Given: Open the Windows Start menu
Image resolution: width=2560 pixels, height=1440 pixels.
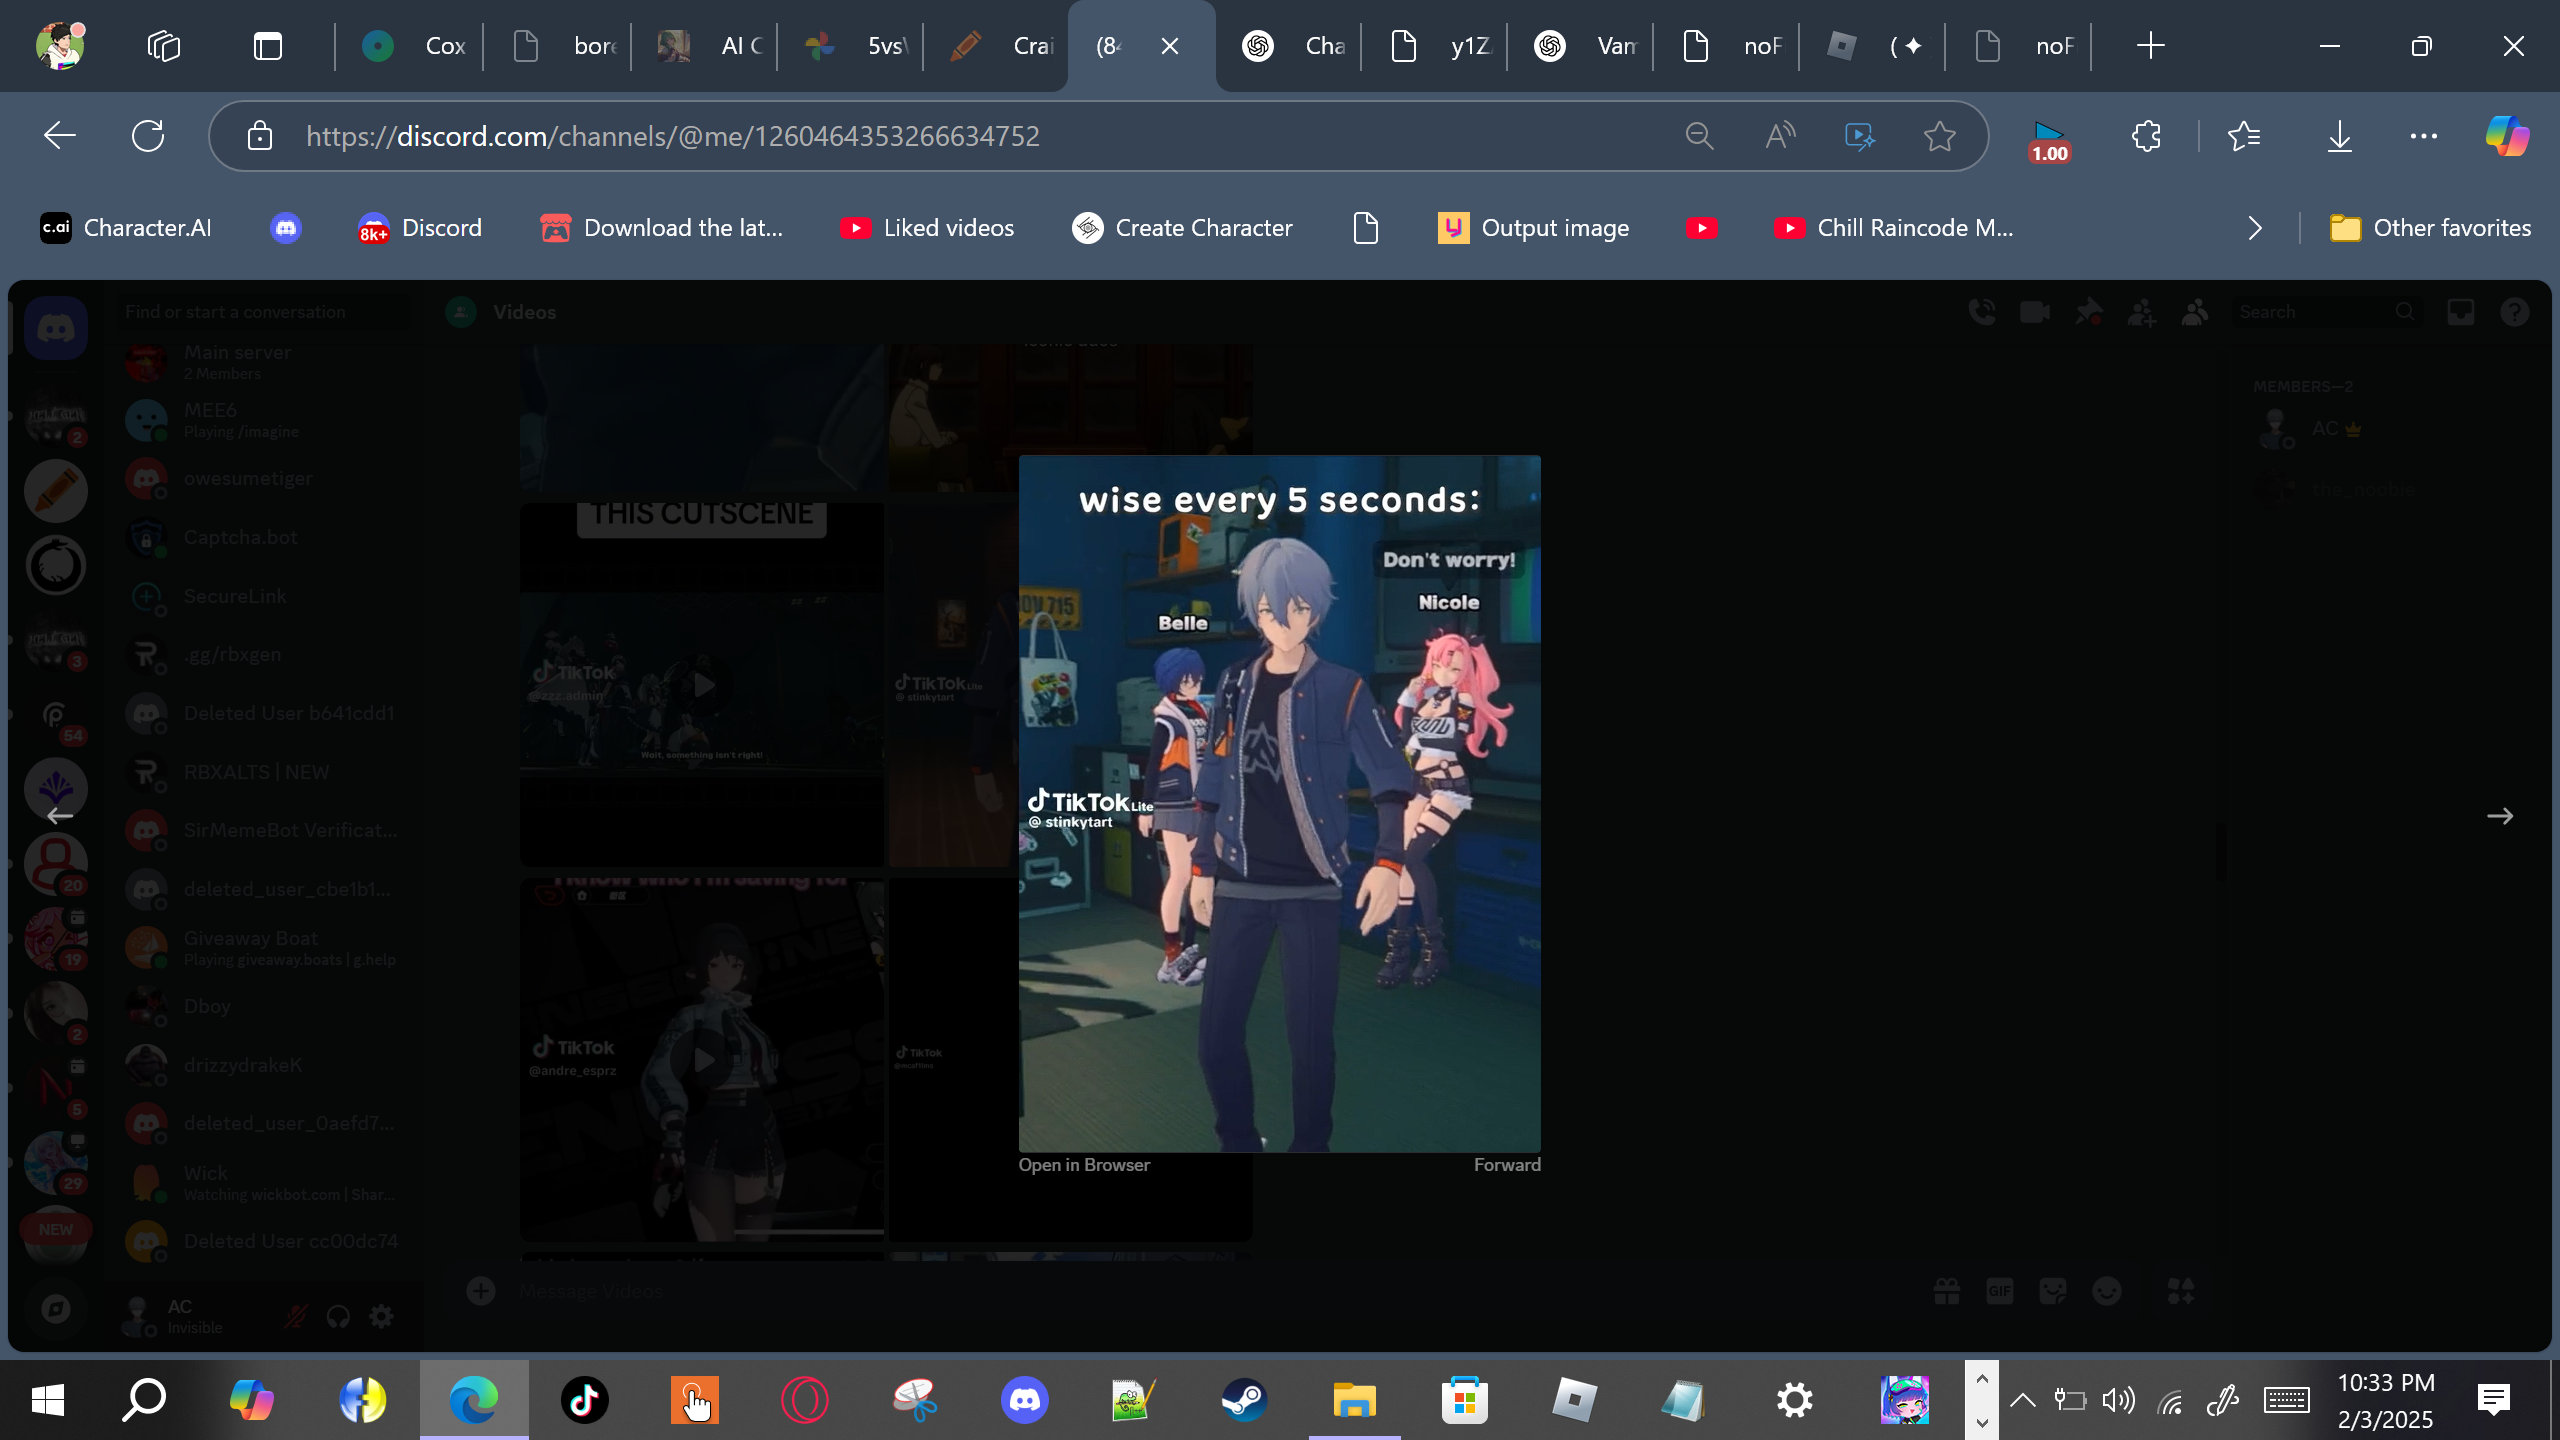Looking at the screenshot, I should [48, 1400].
